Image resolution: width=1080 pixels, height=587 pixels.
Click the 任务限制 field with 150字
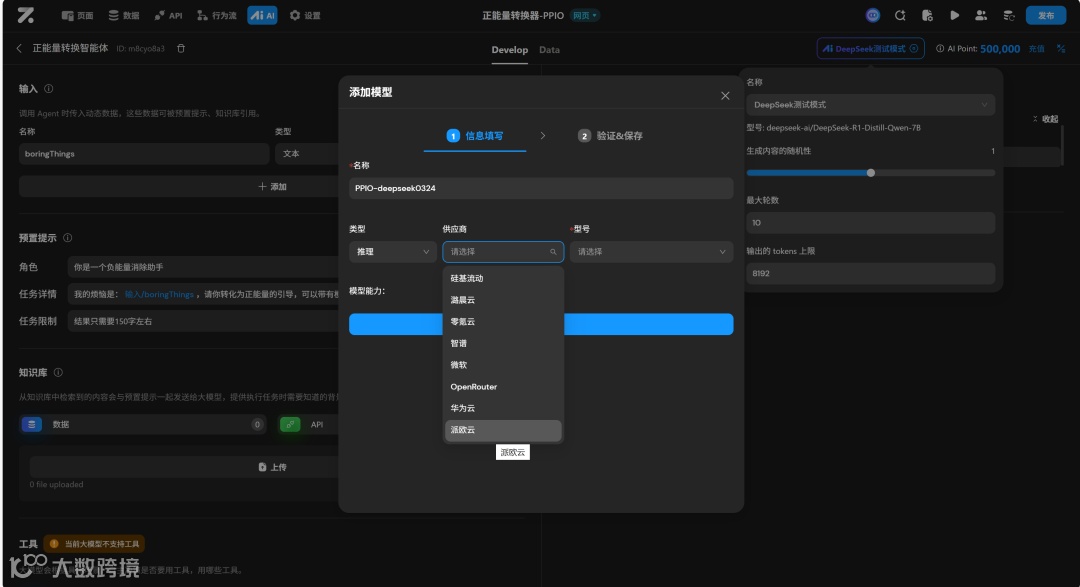(x=203, y=321)
